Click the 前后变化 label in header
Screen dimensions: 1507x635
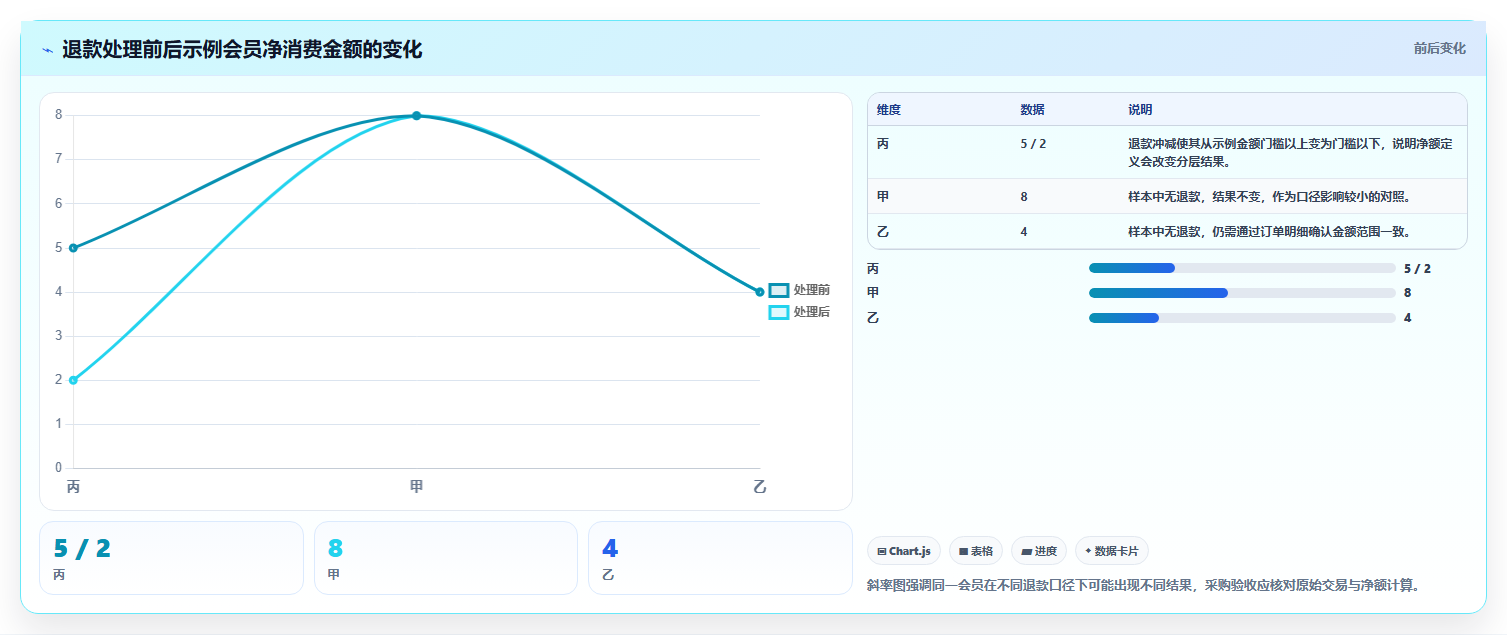point(1440,48)
